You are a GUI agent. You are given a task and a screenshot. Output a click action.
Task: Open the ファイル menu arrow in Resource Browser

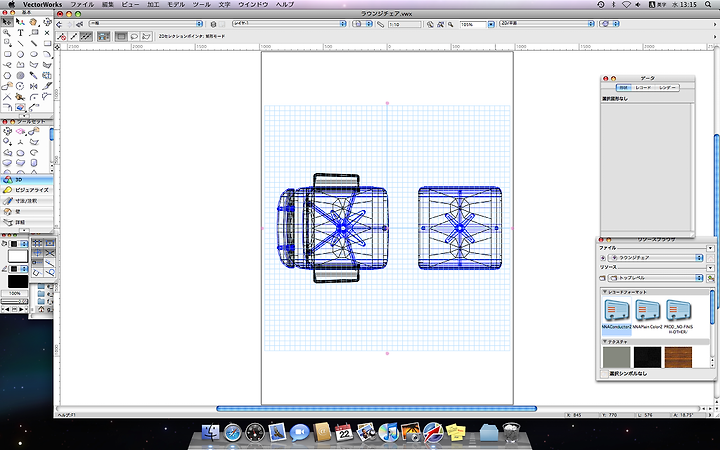[710, 248]
